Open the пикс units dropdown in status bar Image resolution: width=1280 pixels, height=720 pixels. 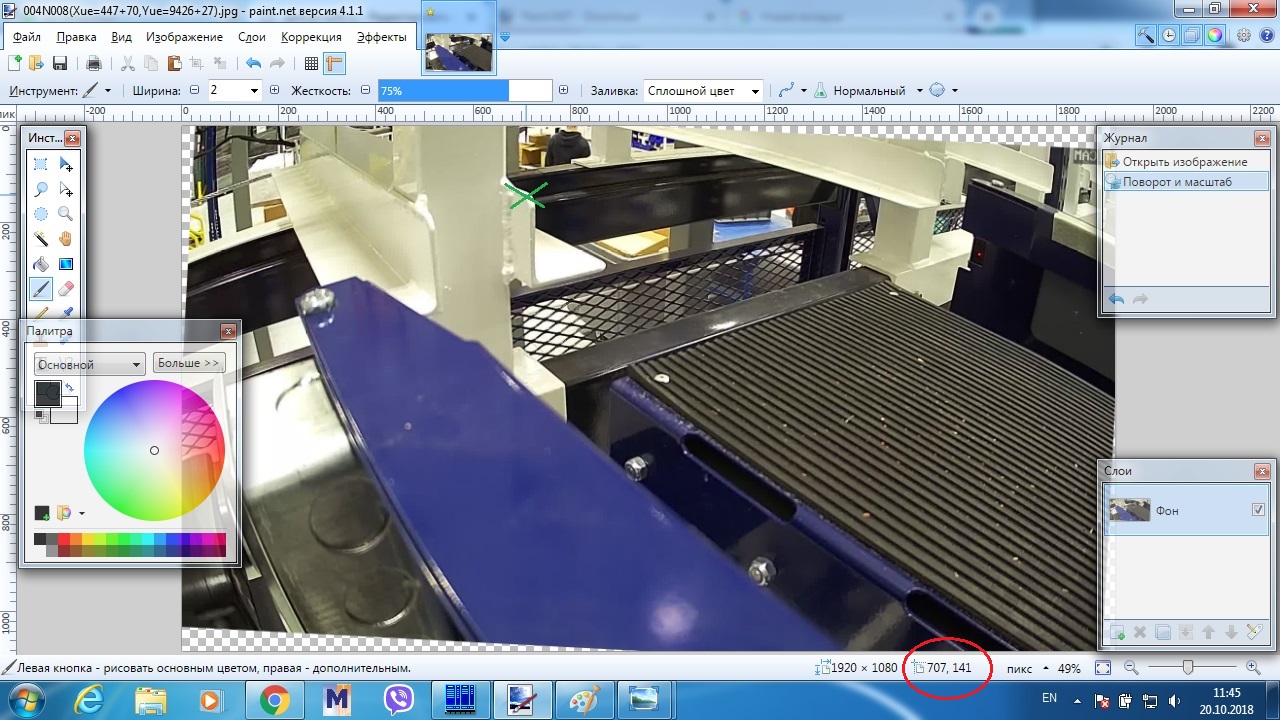tap(1046, 667)
